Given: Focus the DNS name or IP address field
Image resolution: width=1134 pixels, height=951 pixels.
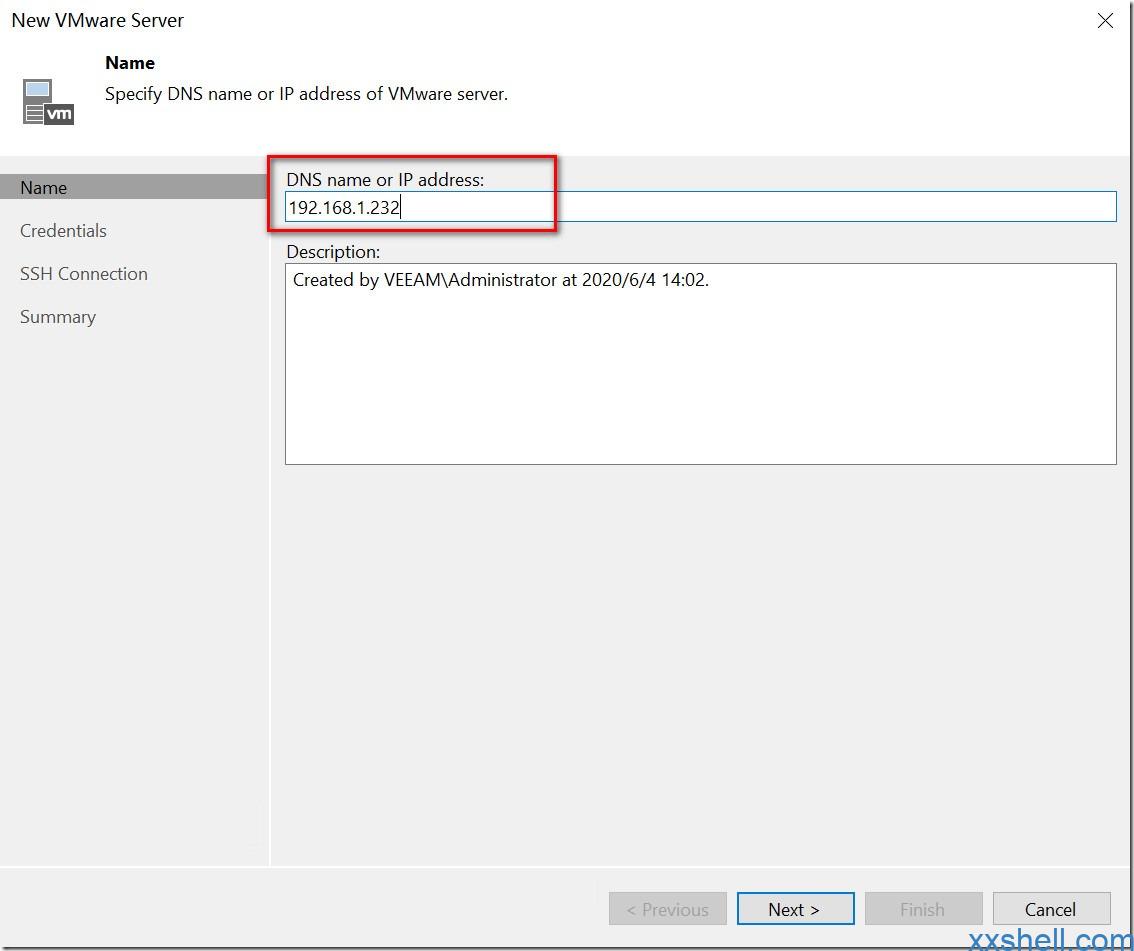Looking at the screenshot, I should pos(700,207).
